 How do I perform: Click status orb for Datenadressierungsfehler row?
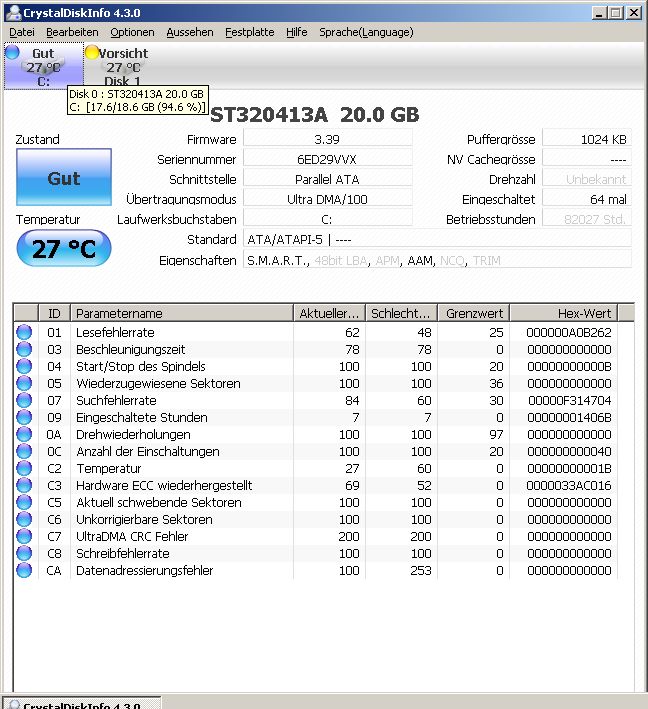[x=24, y=570]
